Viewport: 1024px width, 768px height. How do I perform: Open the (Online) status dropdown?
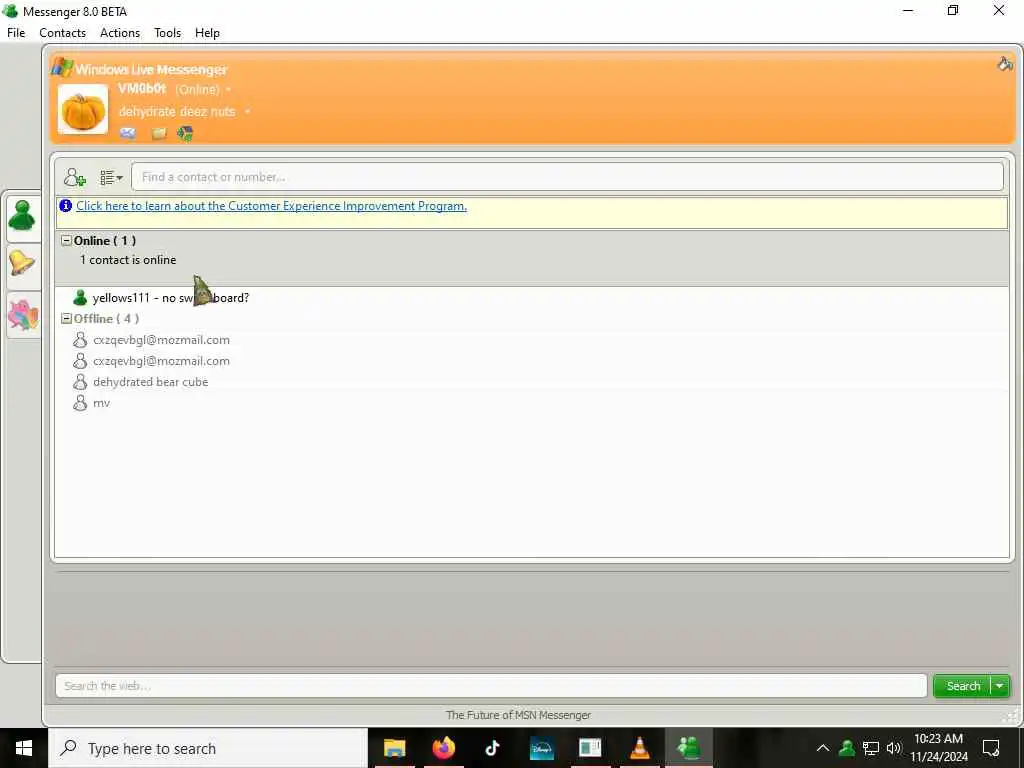tap(202, 89)
